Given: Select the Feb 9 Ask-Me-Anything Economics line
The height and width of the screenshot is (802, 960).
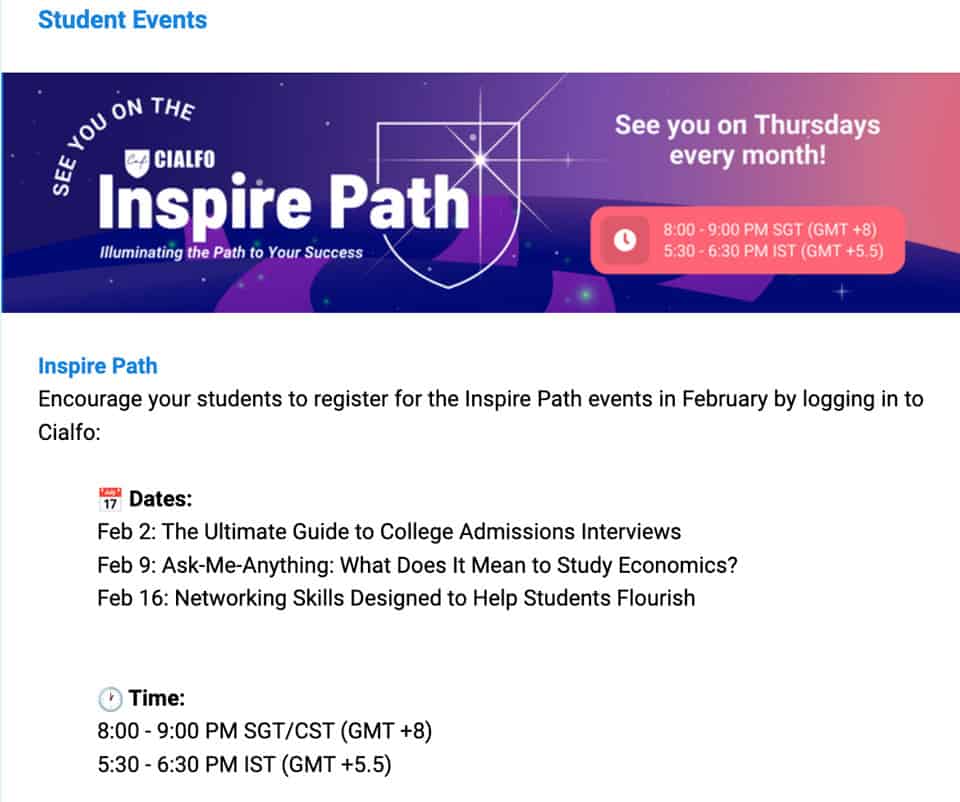Looking at the screenshot, I should pyautogui.click(x=417, y=565).
